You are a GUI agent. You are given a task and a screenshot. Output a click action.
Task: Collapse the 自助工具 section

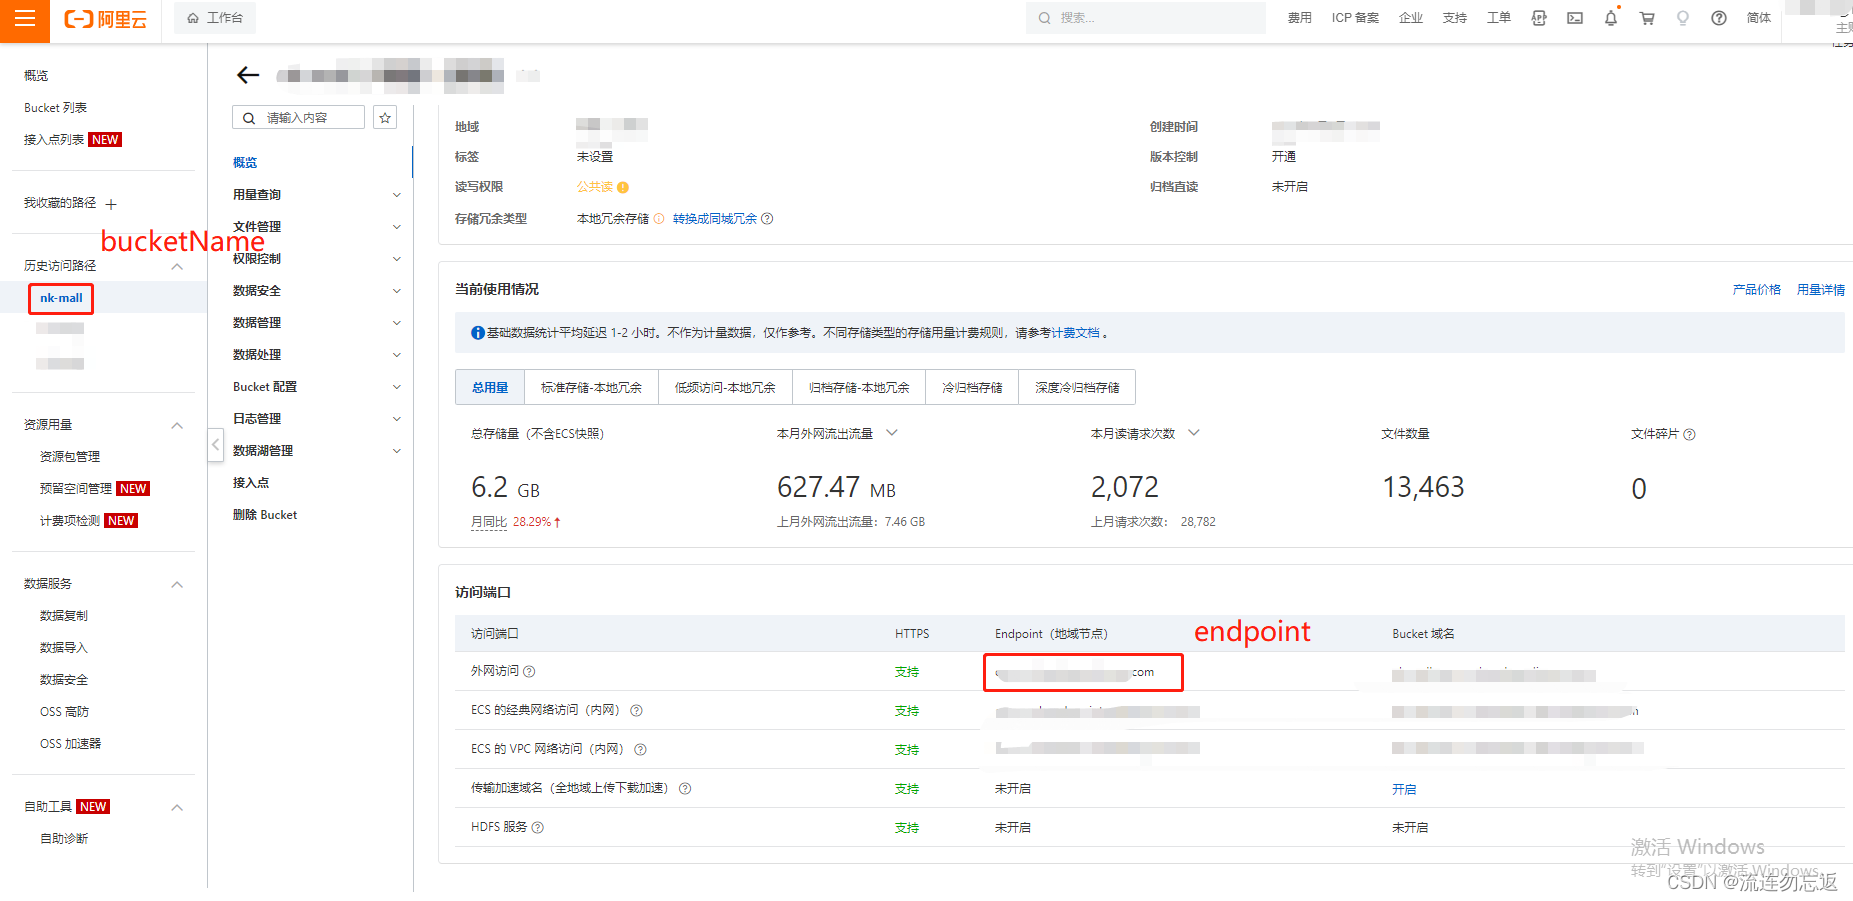177,807
